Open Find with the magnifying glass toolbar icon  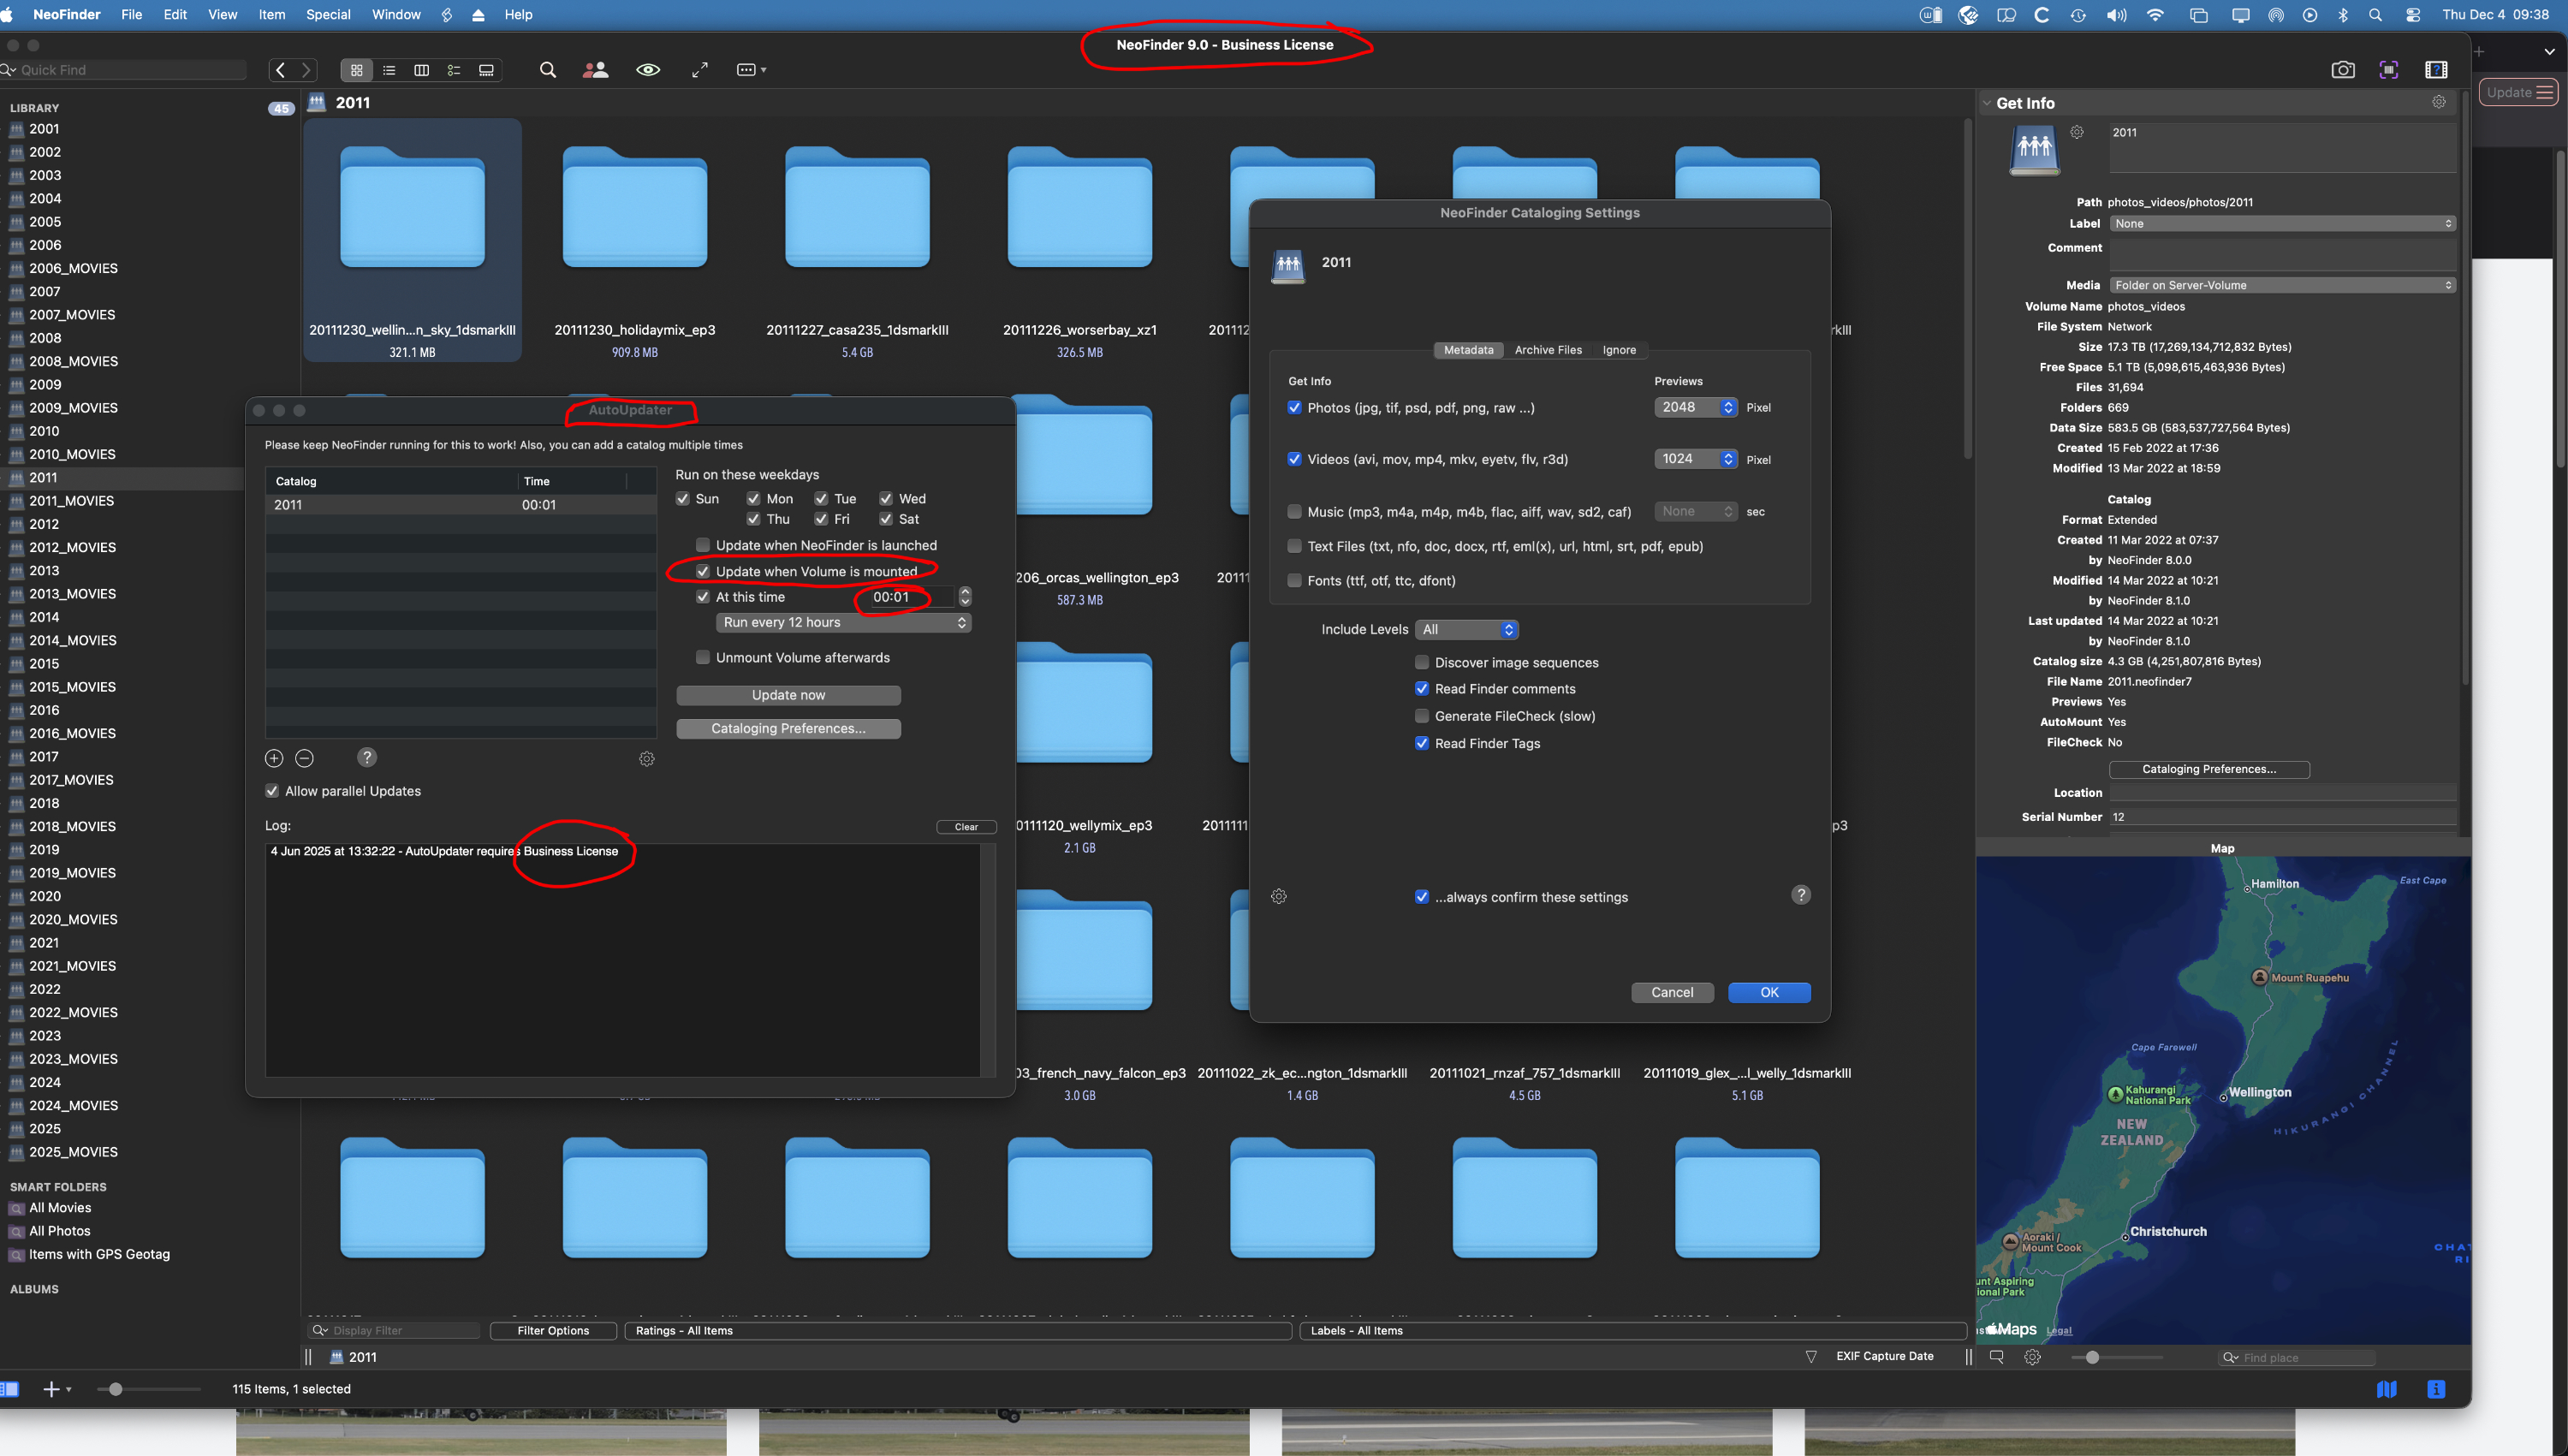point(547,70)
